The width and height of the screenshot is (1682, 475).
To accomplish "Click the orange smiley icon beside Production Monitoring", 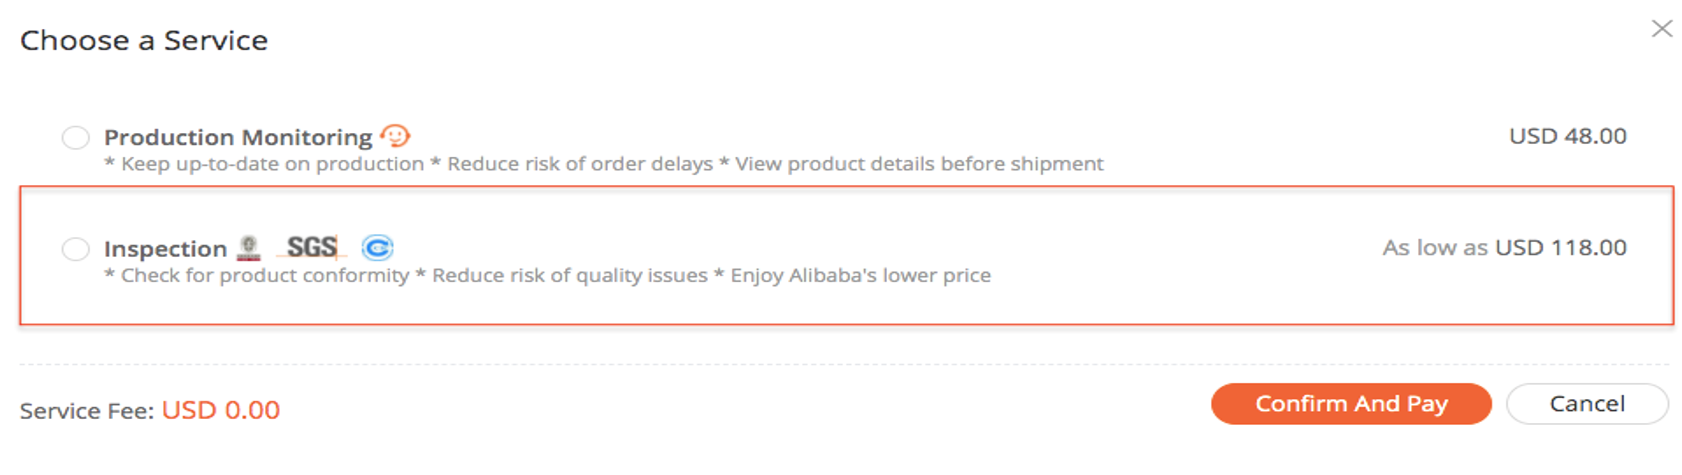I will (396, 135).
